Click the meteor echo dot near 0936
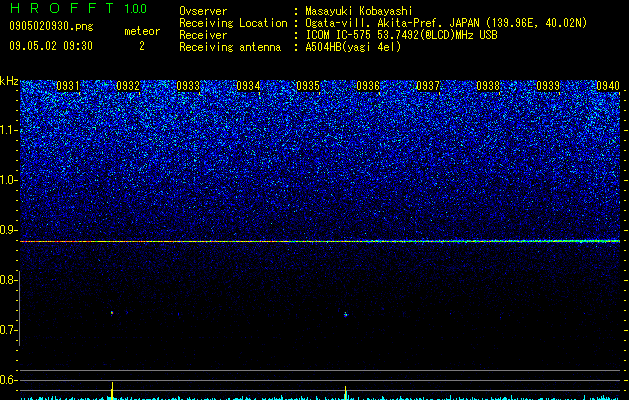The height and width of the screenshot is (400, 629). pyautogui.click(x=345, y=315)
